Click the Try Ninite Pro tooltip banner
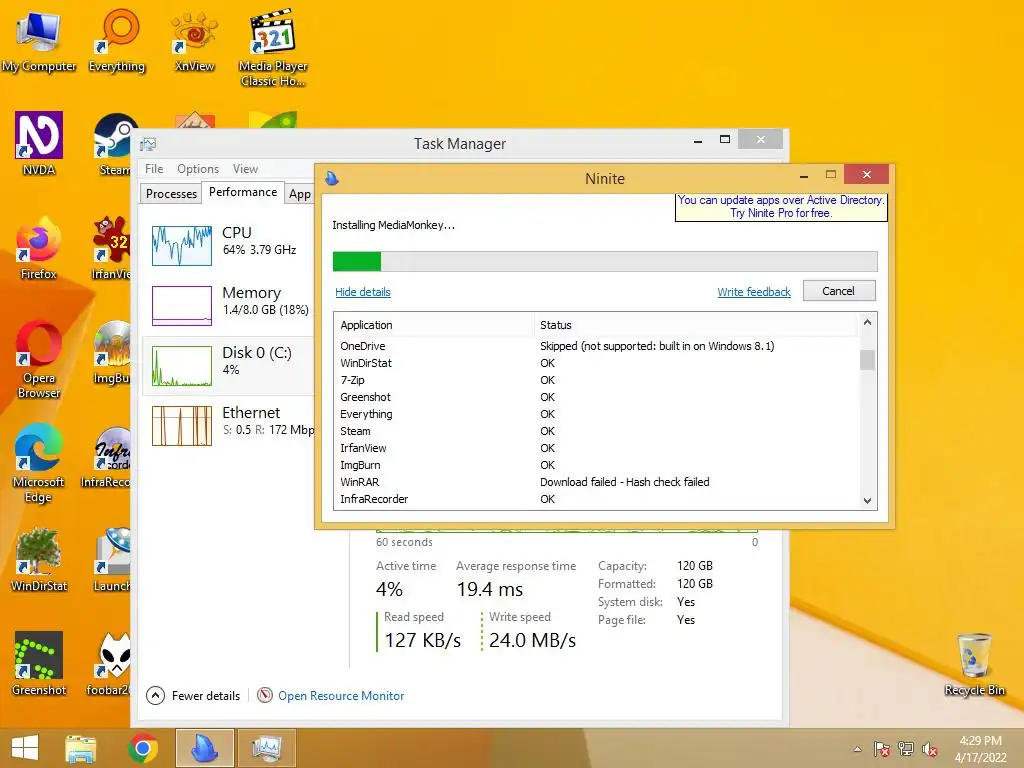The width and height of the screenshot is (1024, 768). click(781, 206)
